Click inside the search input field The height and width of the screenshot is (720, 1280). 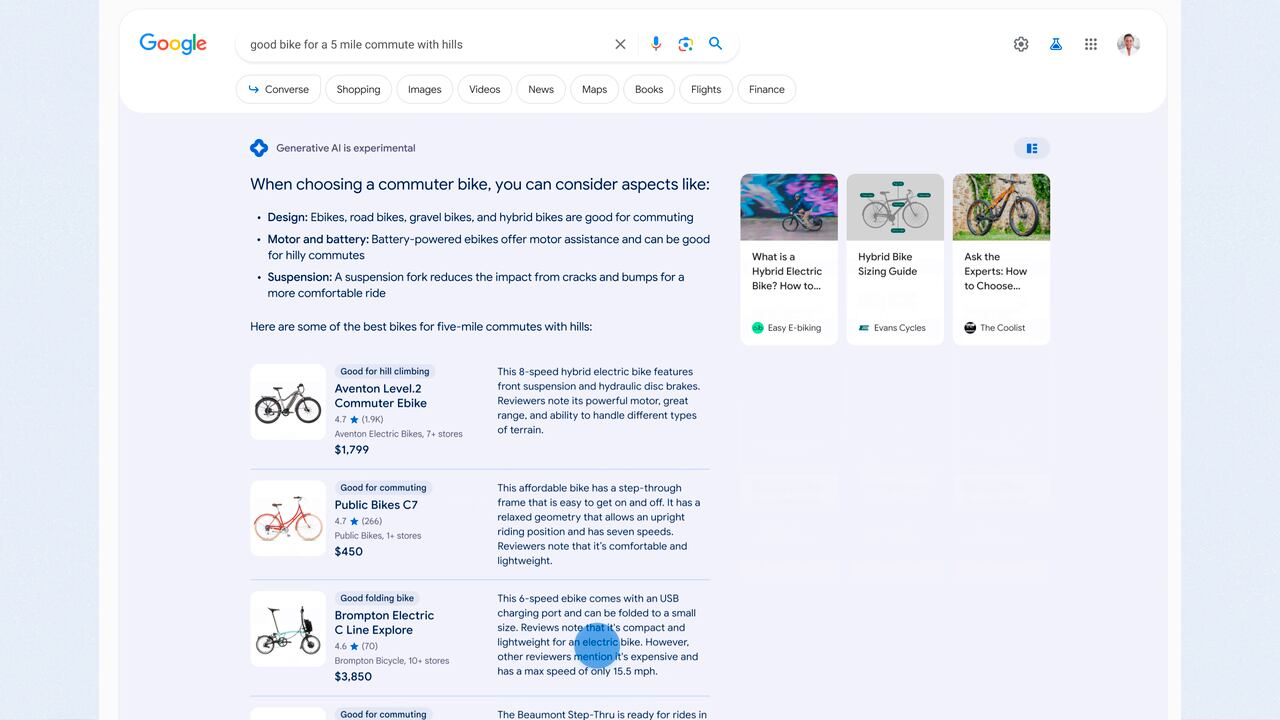[420, 44]
